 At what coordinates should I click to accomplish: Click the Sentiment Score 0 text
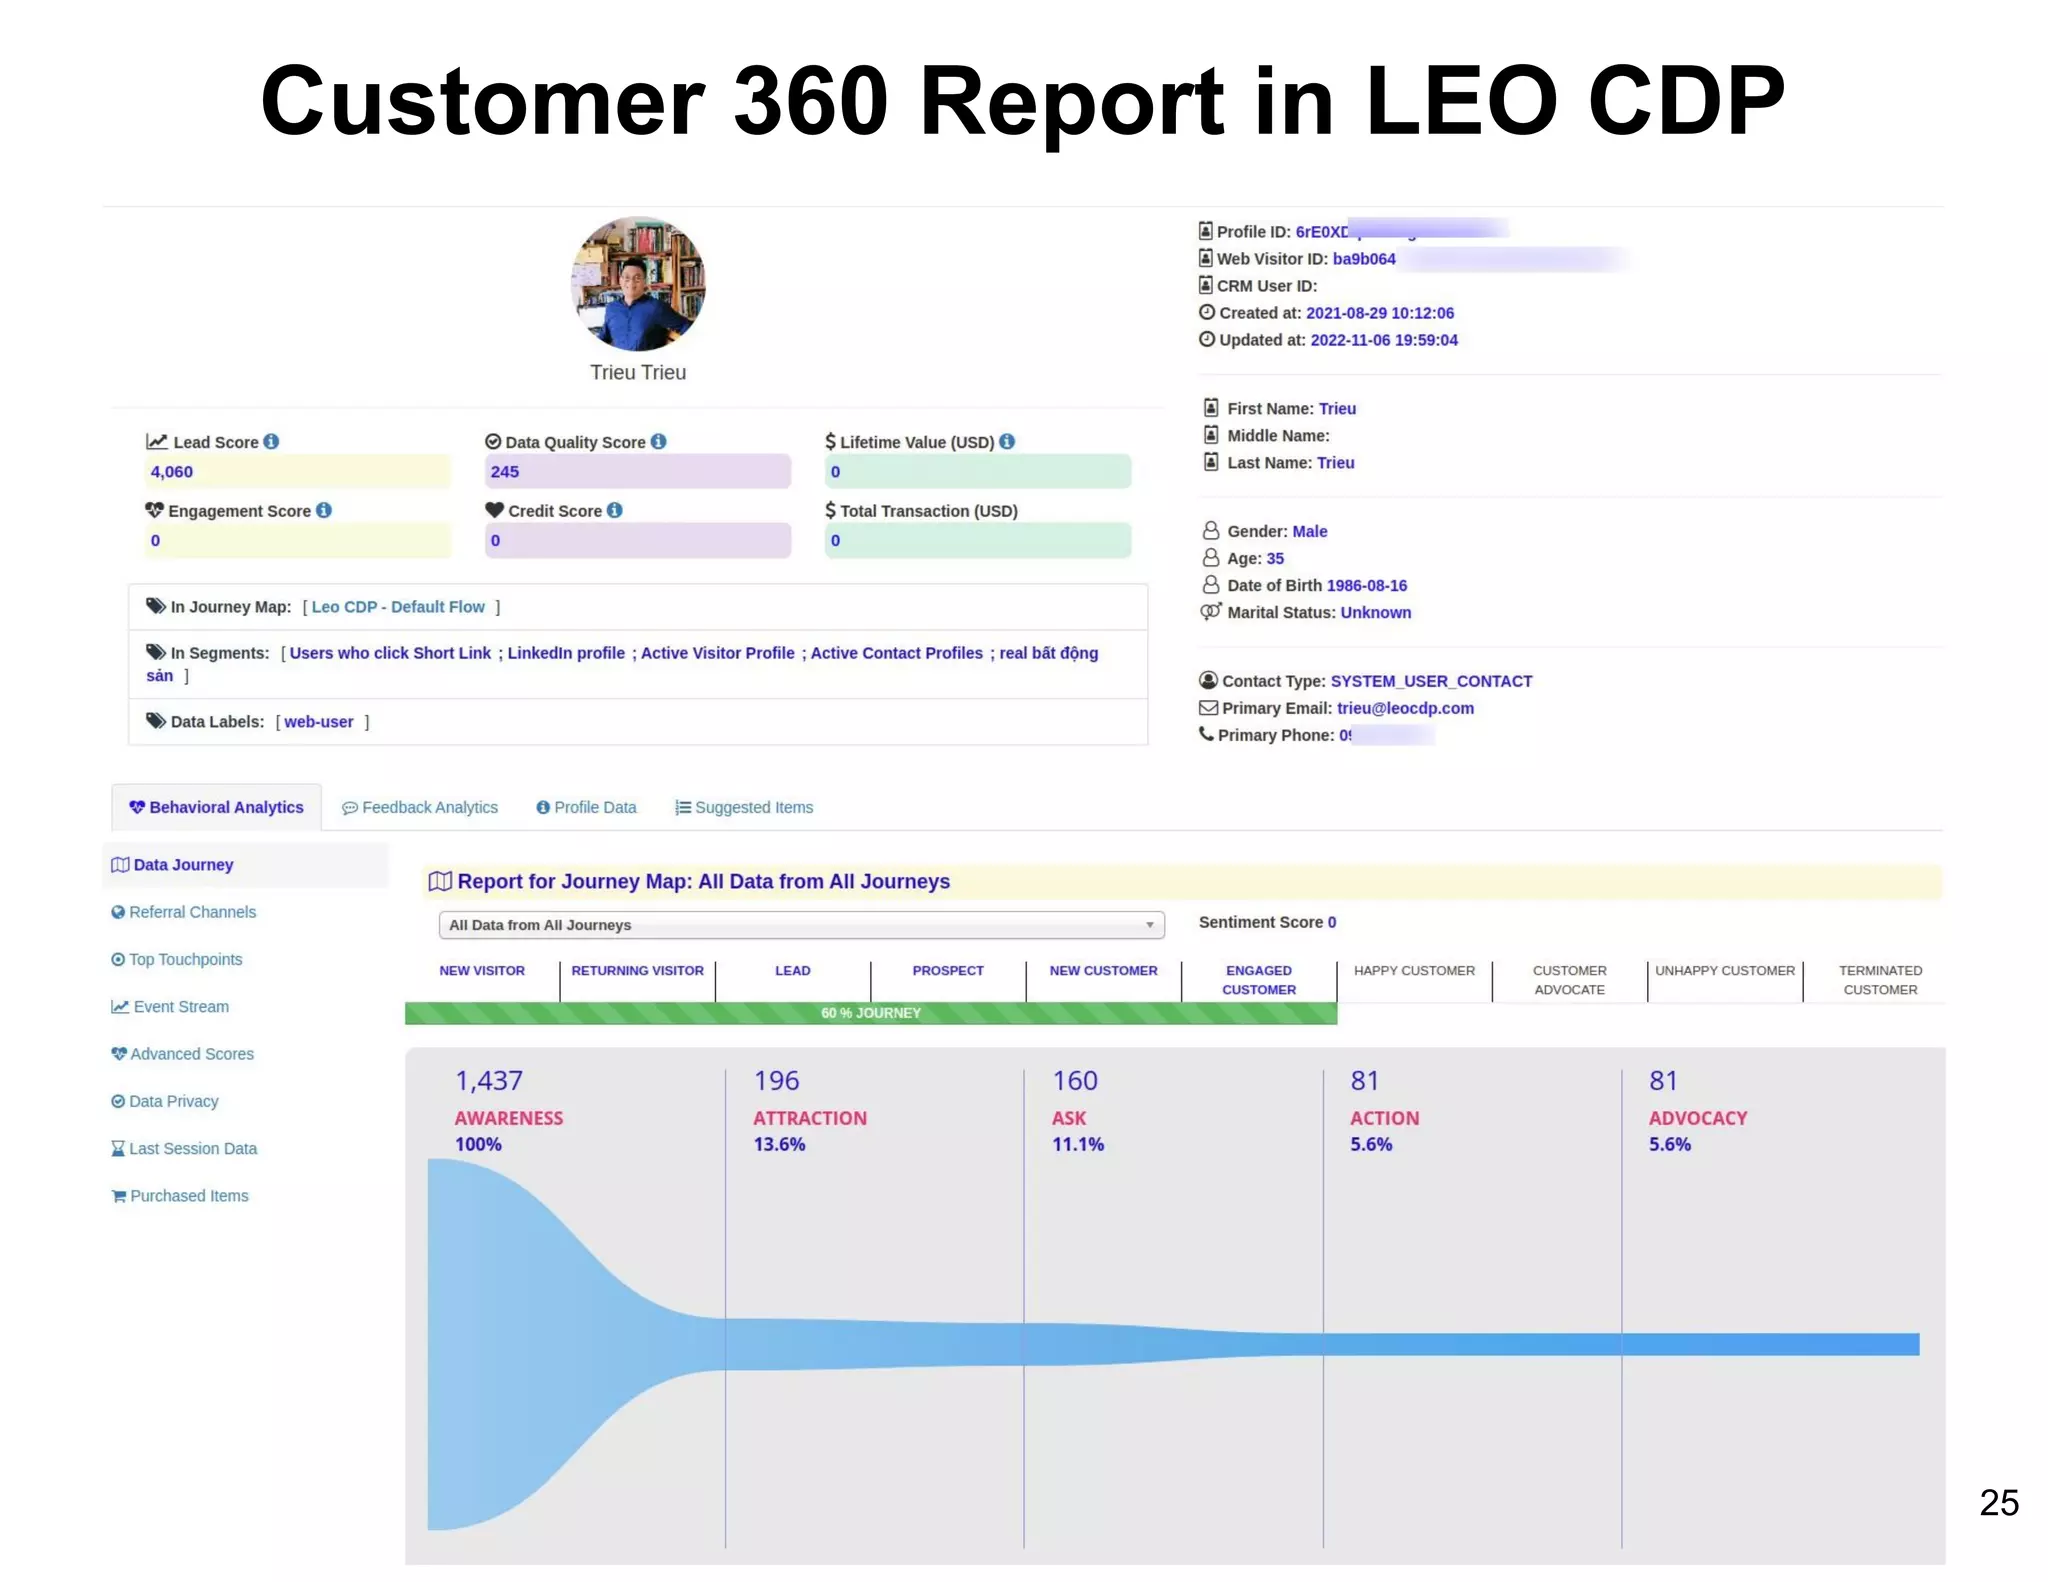(x=1267, y=922)
